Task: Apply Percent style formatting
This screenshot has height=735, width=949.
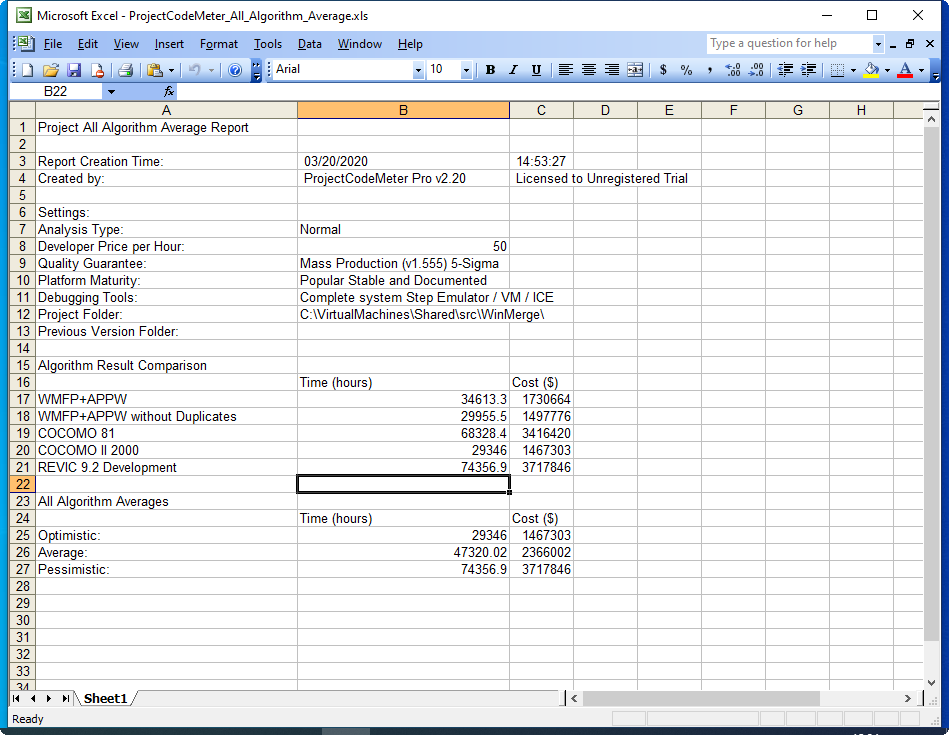Action: pos(685,70)
